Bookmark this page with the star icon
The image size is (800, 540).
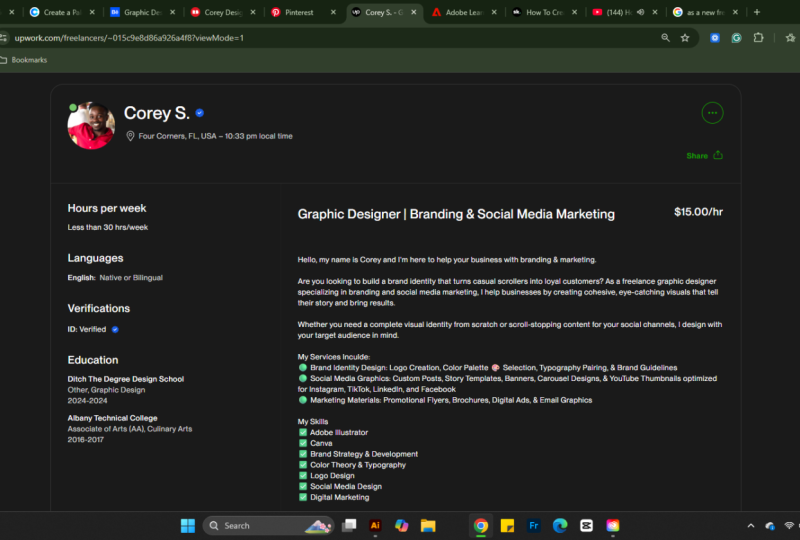[x=685, y=38]
